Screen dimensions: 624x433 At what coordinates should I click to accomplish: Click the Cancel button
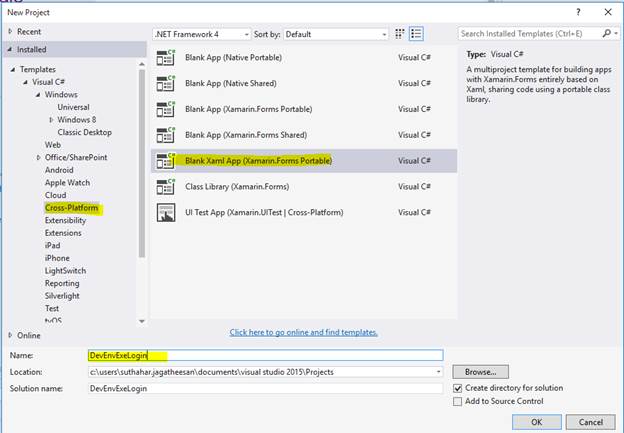pos(591,422)
